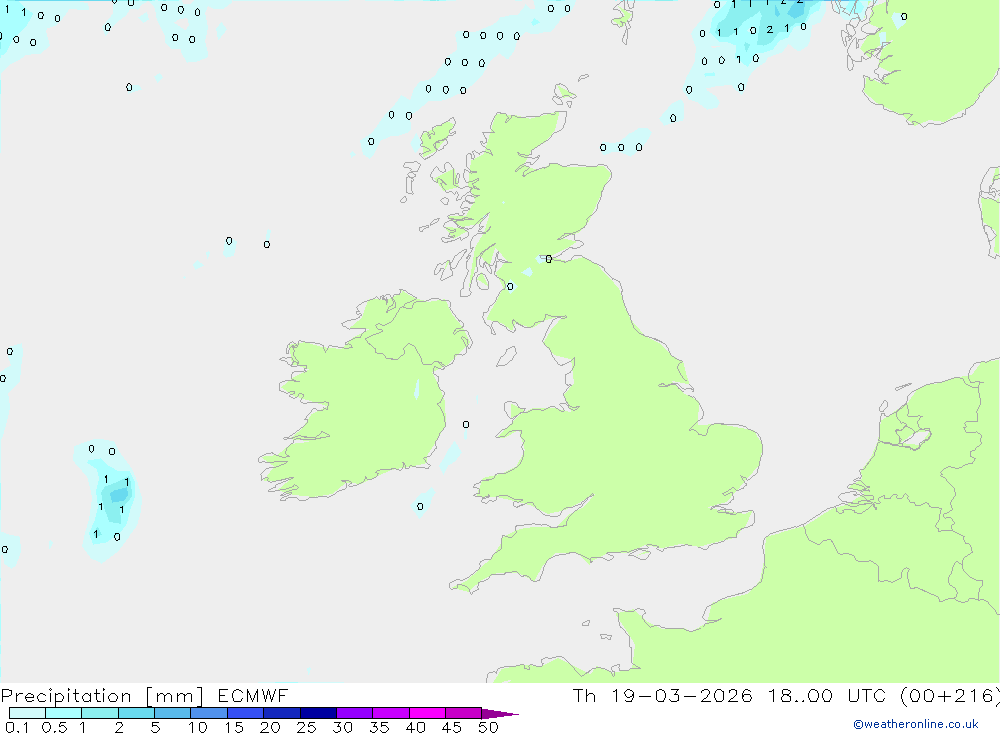Select the 5–10 mm blue legend swatch
The height and width of the screenshot is (733, 1000).
[173, 713]
